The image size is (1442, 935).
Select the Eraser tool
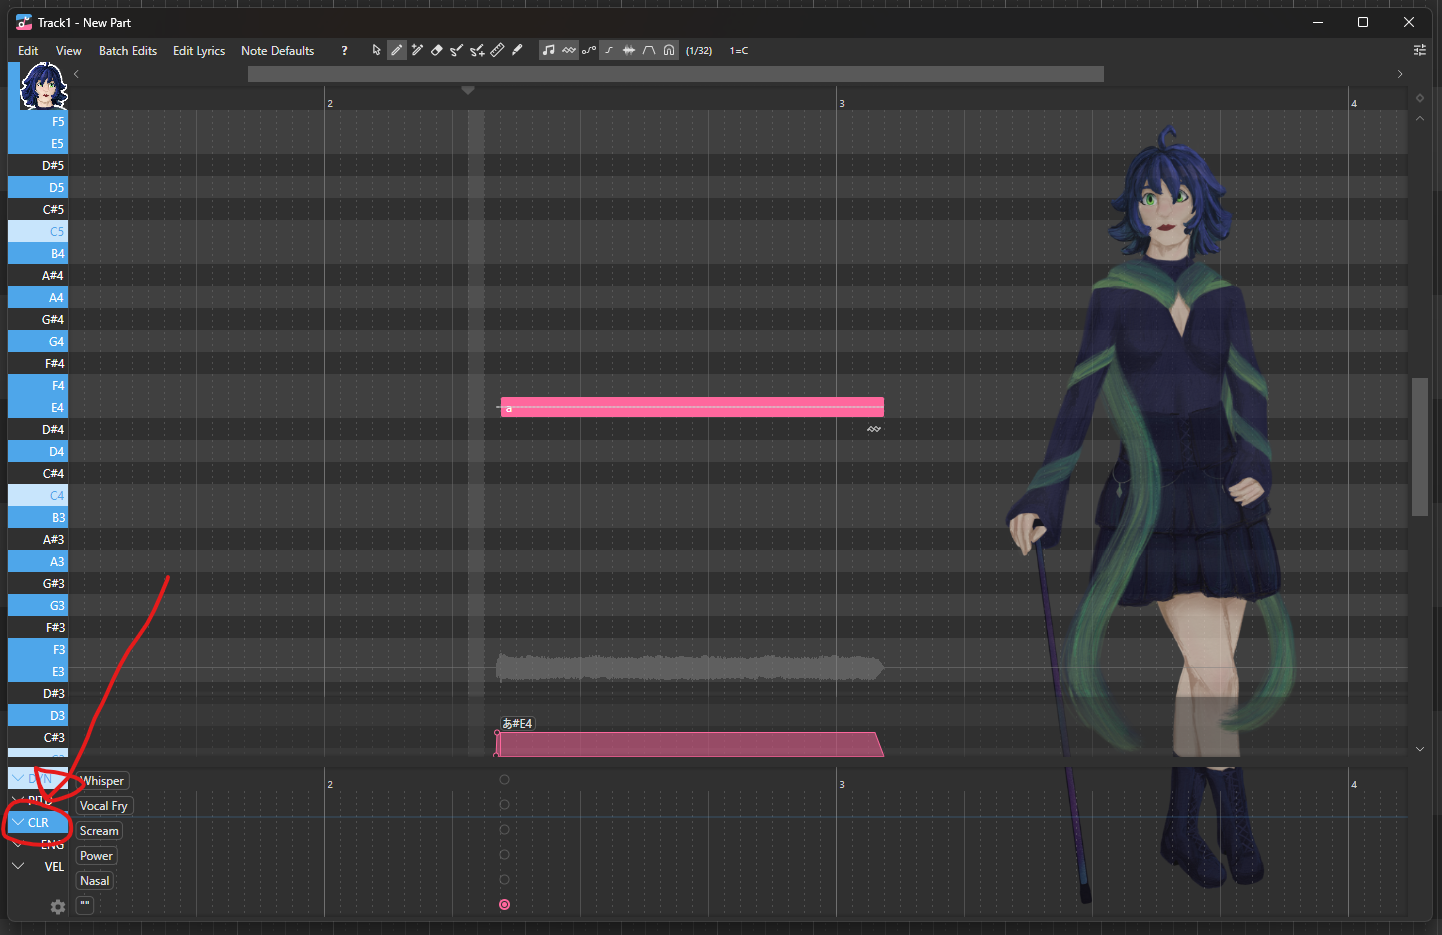click(437, 50)
